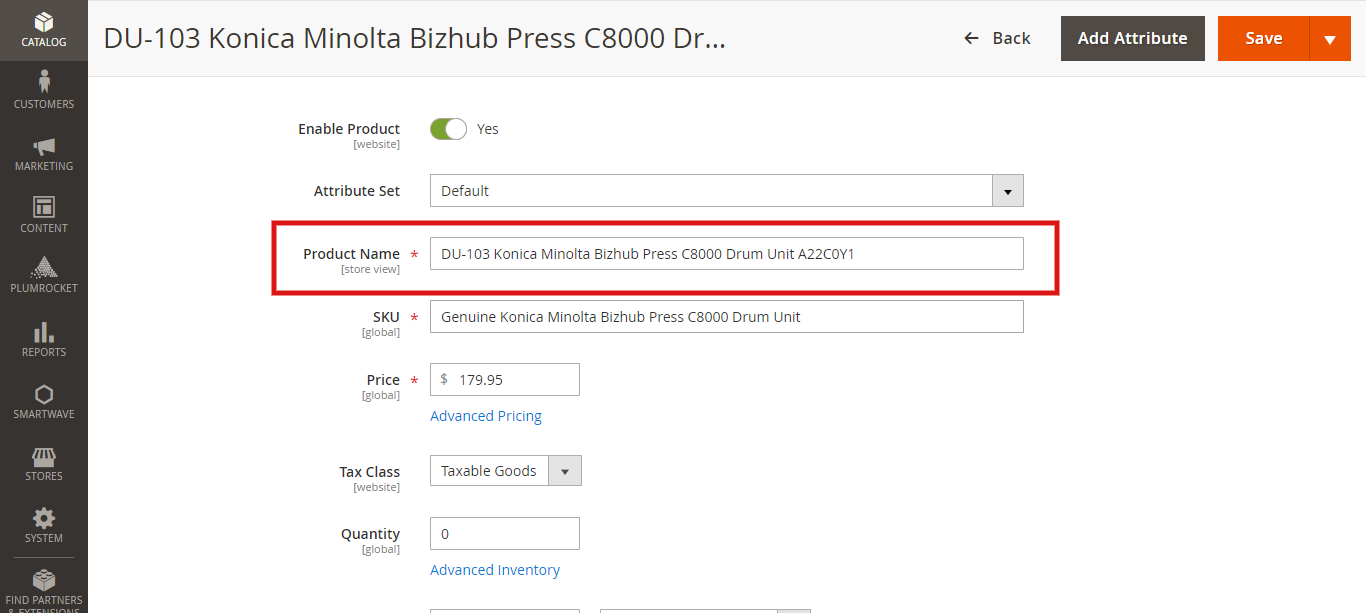Click into the SKU field
This screenshot has width=1366, height=613.
(x=726, y=317)
